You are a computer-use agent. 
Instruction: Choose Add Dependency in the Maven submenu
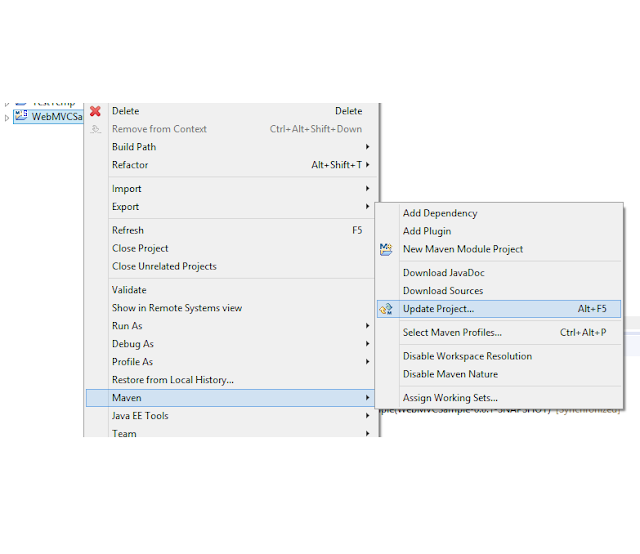[499, 213]
